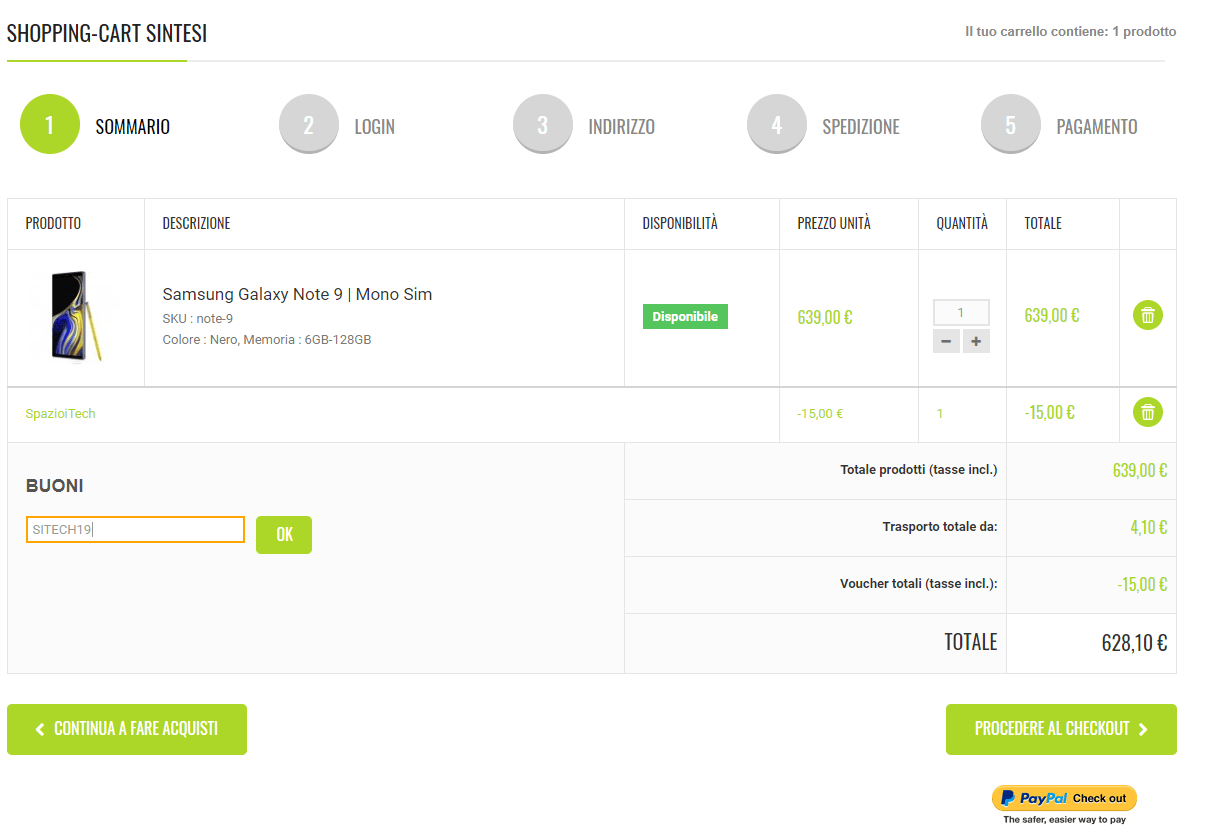This screenshot has width=1215, height=832.
Task: Click the voucher unit price -15,00 €
Action: point(820,413)
